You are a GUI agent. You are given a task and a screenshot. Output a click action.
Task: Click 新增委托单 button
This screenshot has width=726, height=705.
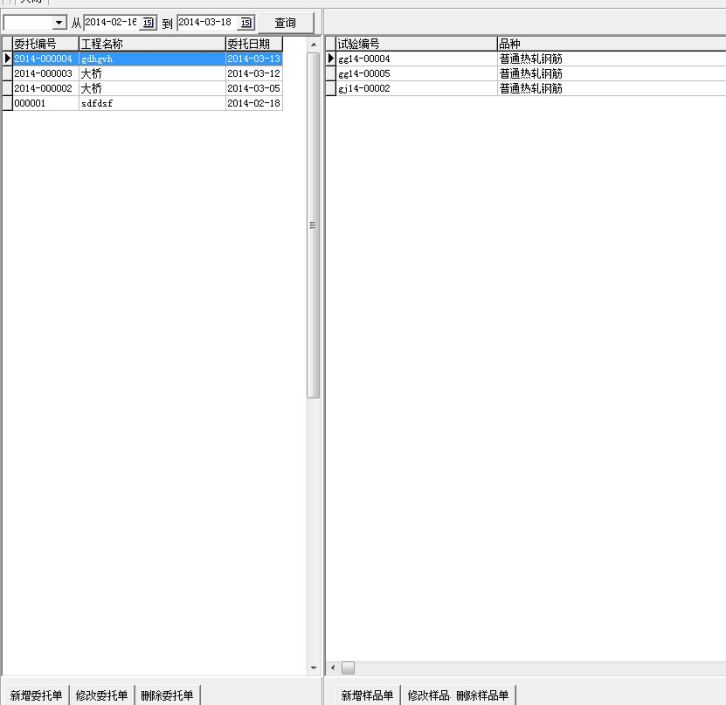[36, 695]
